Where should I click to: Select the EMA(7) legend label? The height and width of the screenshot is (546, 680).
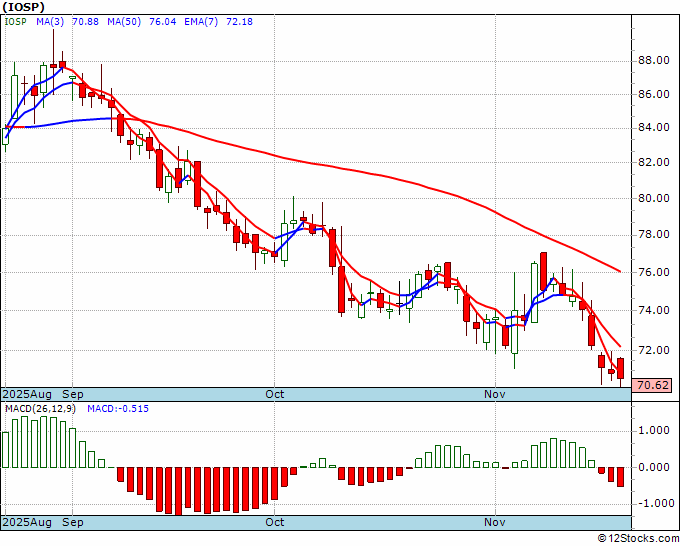[201, 22]
